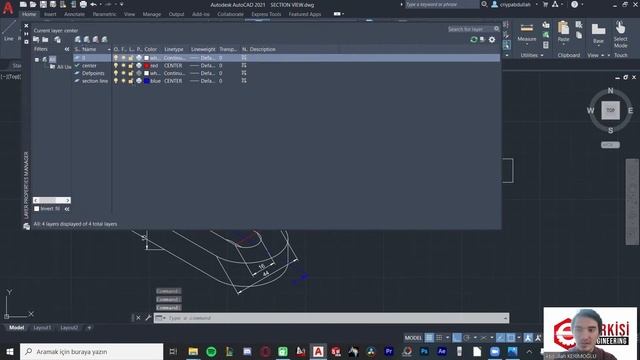The image size is (640, 360).
Task: Open the Paste dropdown arrow
Action: pos(563,44)
